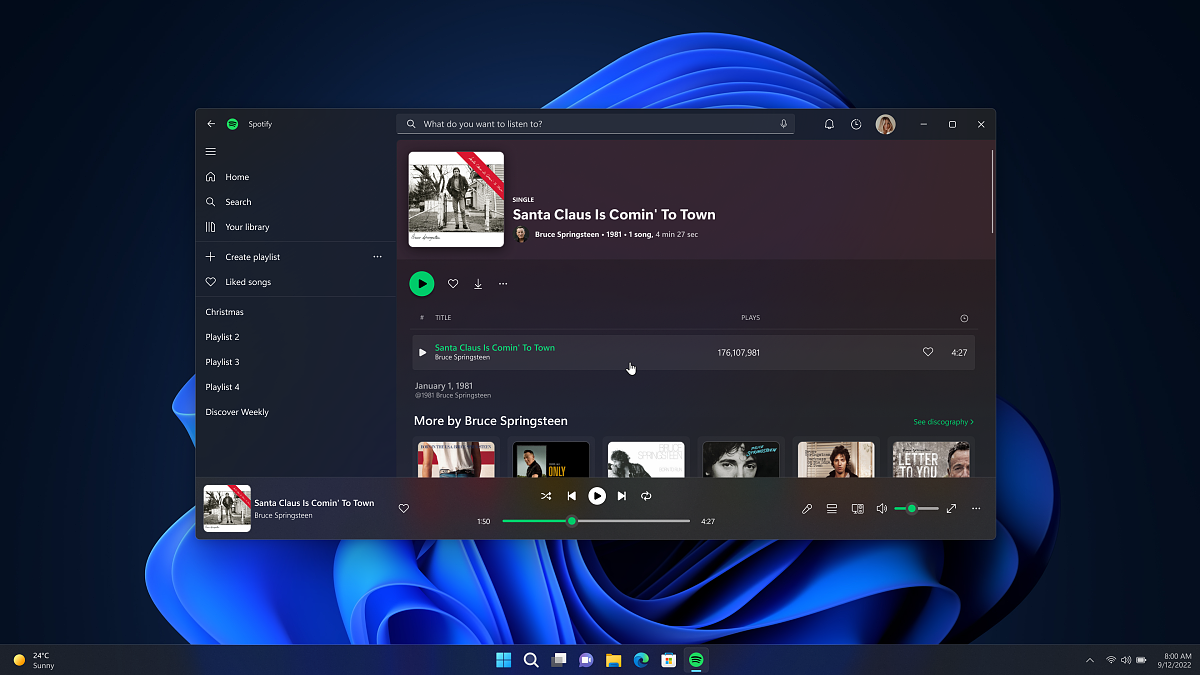Toggle the hamburger menu in sidebar
Viewport: 1200px width, 675px height.
[x=211, y=152]
